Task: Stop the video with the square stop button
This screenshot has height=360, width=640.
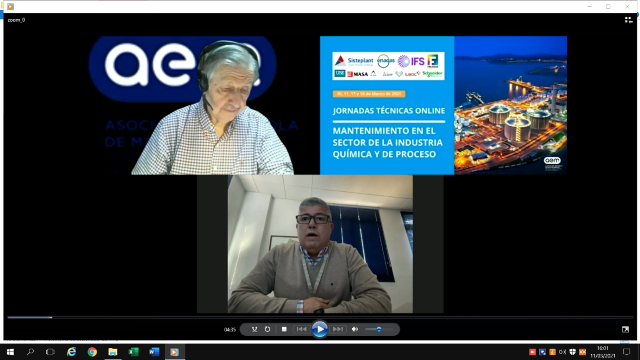Action: pyautogui.click(x=284, y=329)
